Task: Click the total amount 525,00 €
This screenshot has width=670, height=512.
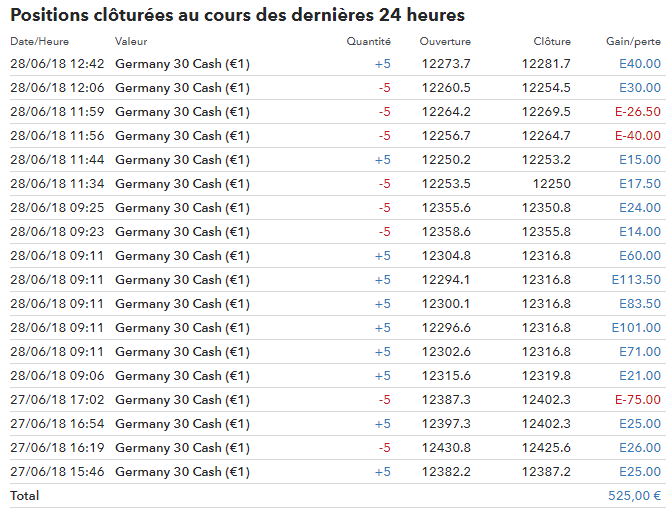Action: [x=634, y=496]
